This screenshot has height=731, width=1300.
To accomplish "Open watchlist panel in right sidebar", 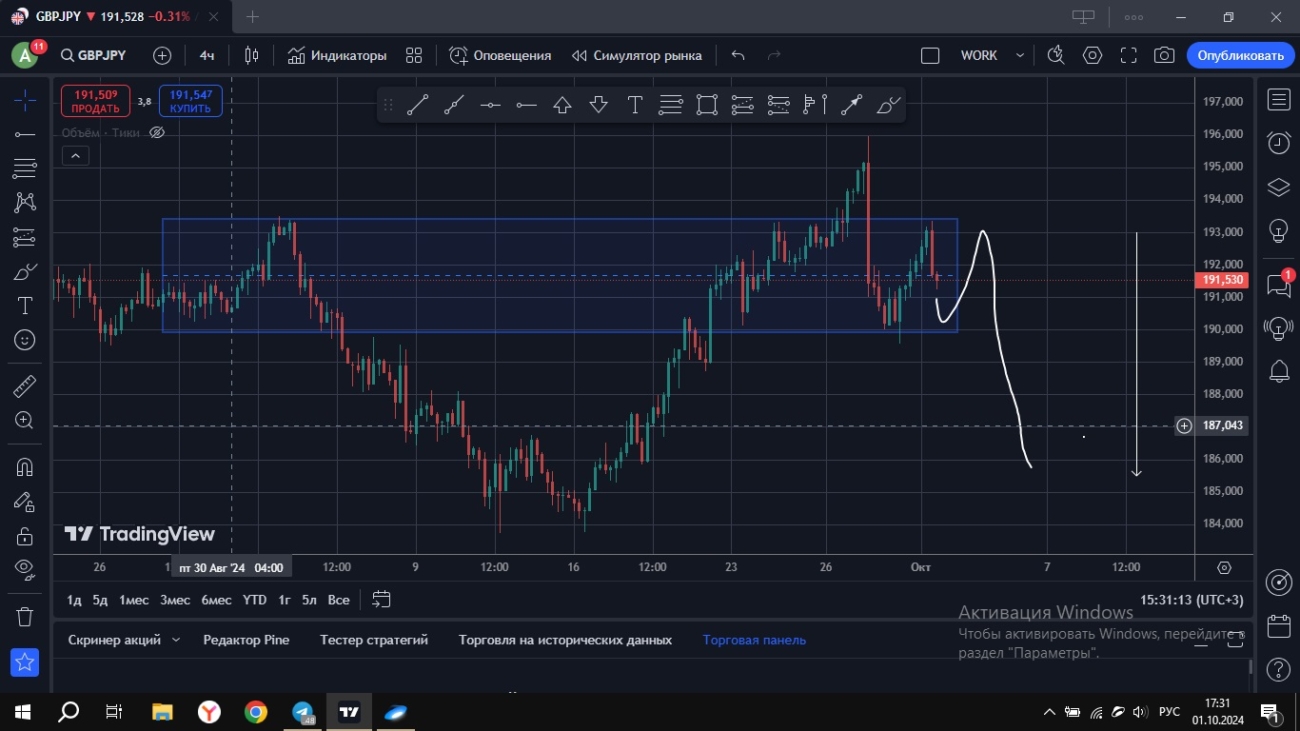I will coord(1278,99).
